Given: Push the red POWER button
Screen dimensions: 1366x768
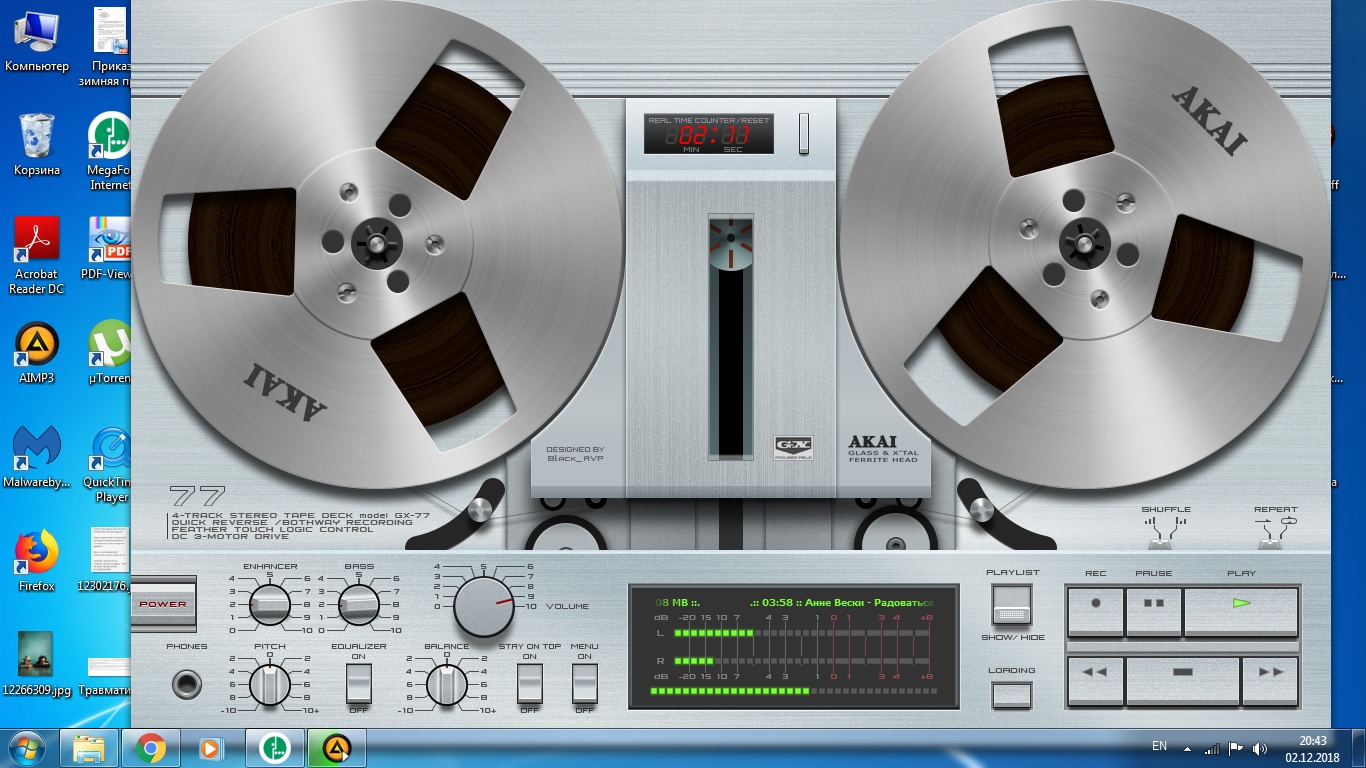Looking at the screenshot, I should click(x=163, y=604).
